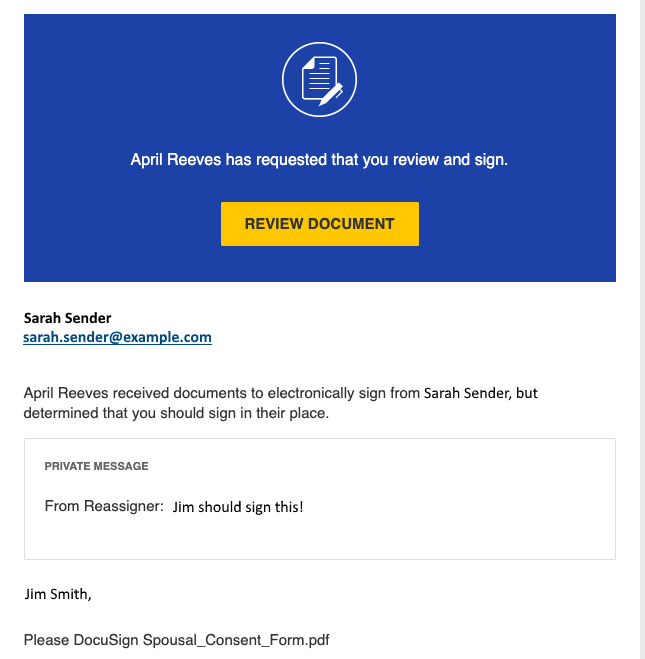
Task: Click the PRIVATE MESSAGE heading label
Action: pos(96,466)
